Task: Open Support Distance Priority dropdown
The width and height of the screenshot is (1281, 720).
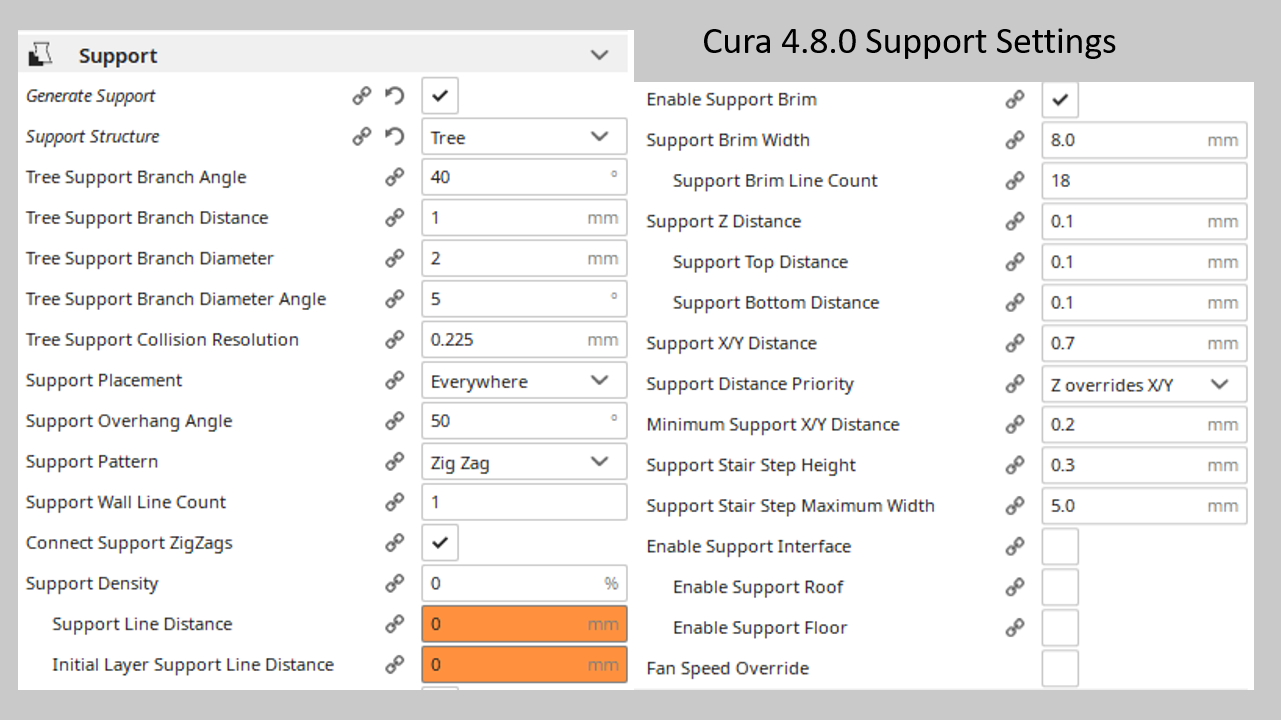Action: [x=1145, y=384]
